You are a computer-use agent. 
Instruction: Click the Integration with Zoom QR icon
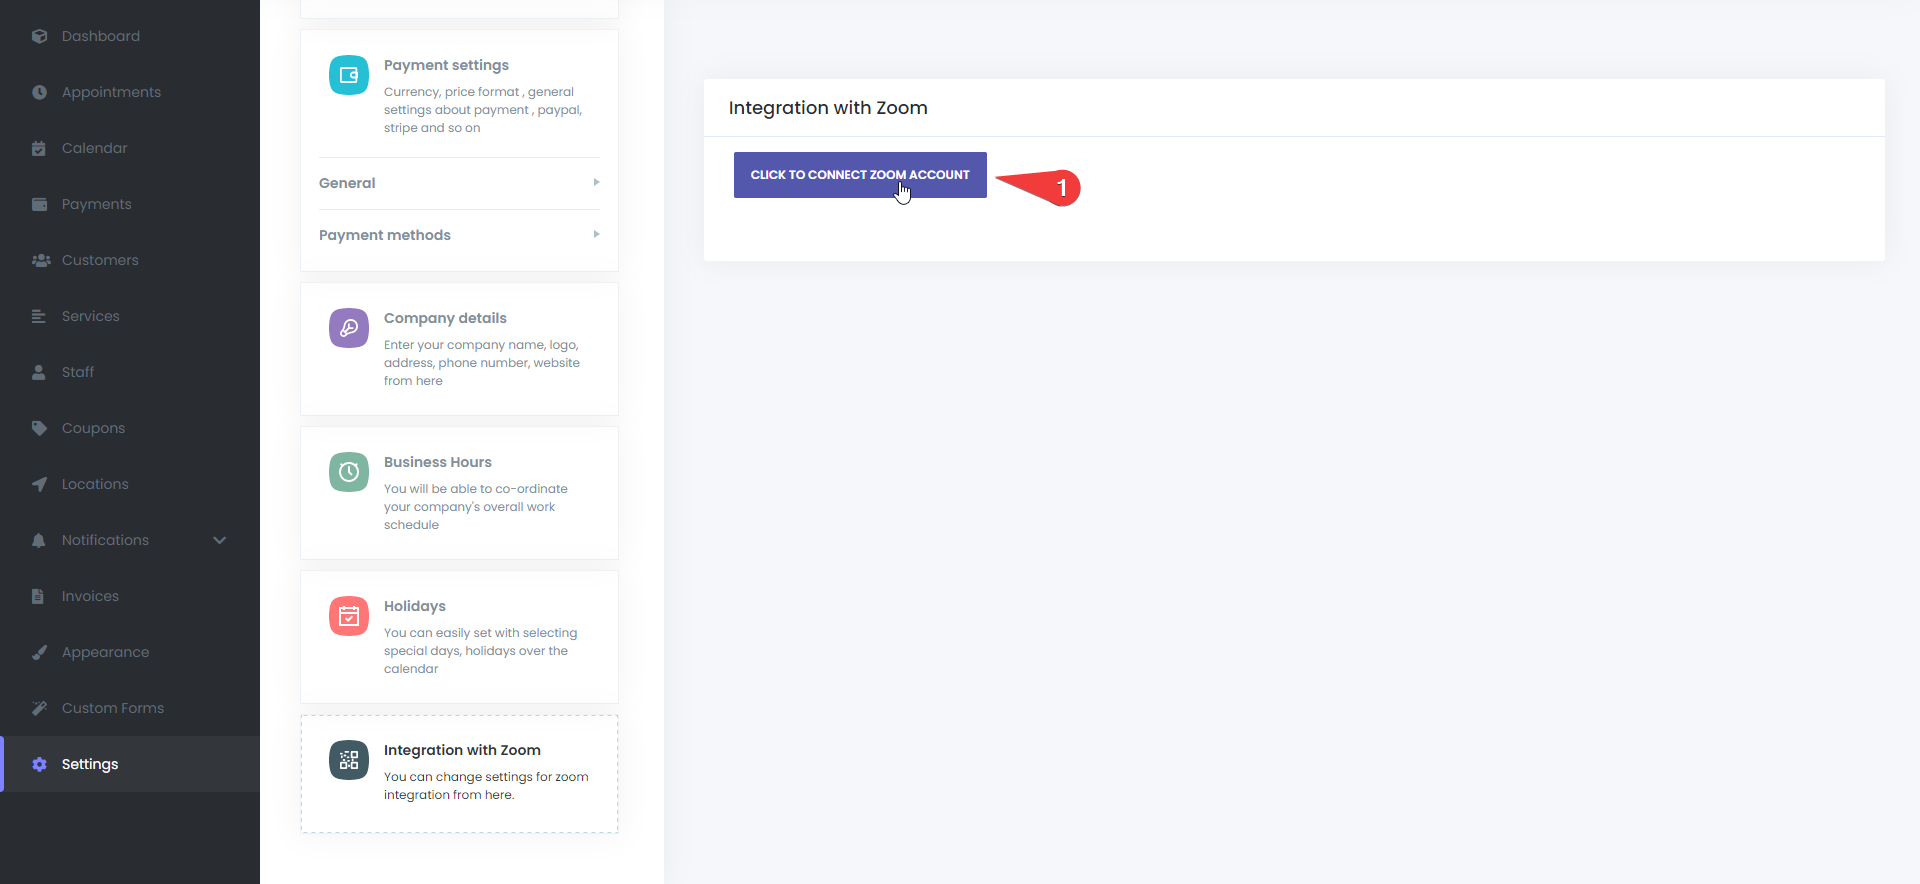coord(349,760)
